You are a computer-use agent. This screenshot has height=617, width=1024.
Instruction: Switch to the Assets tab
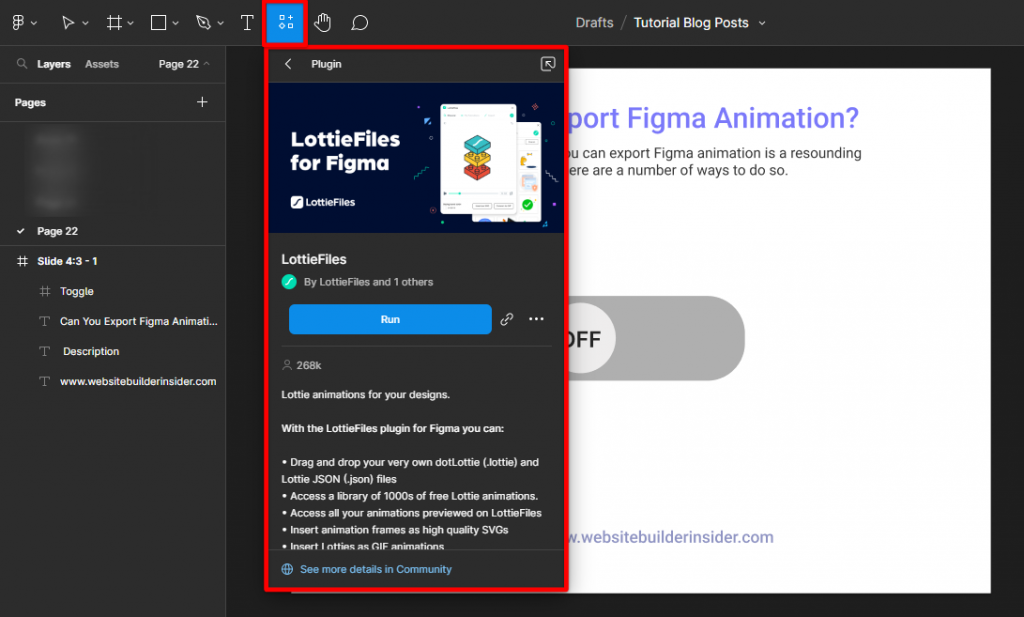(101, 63)
